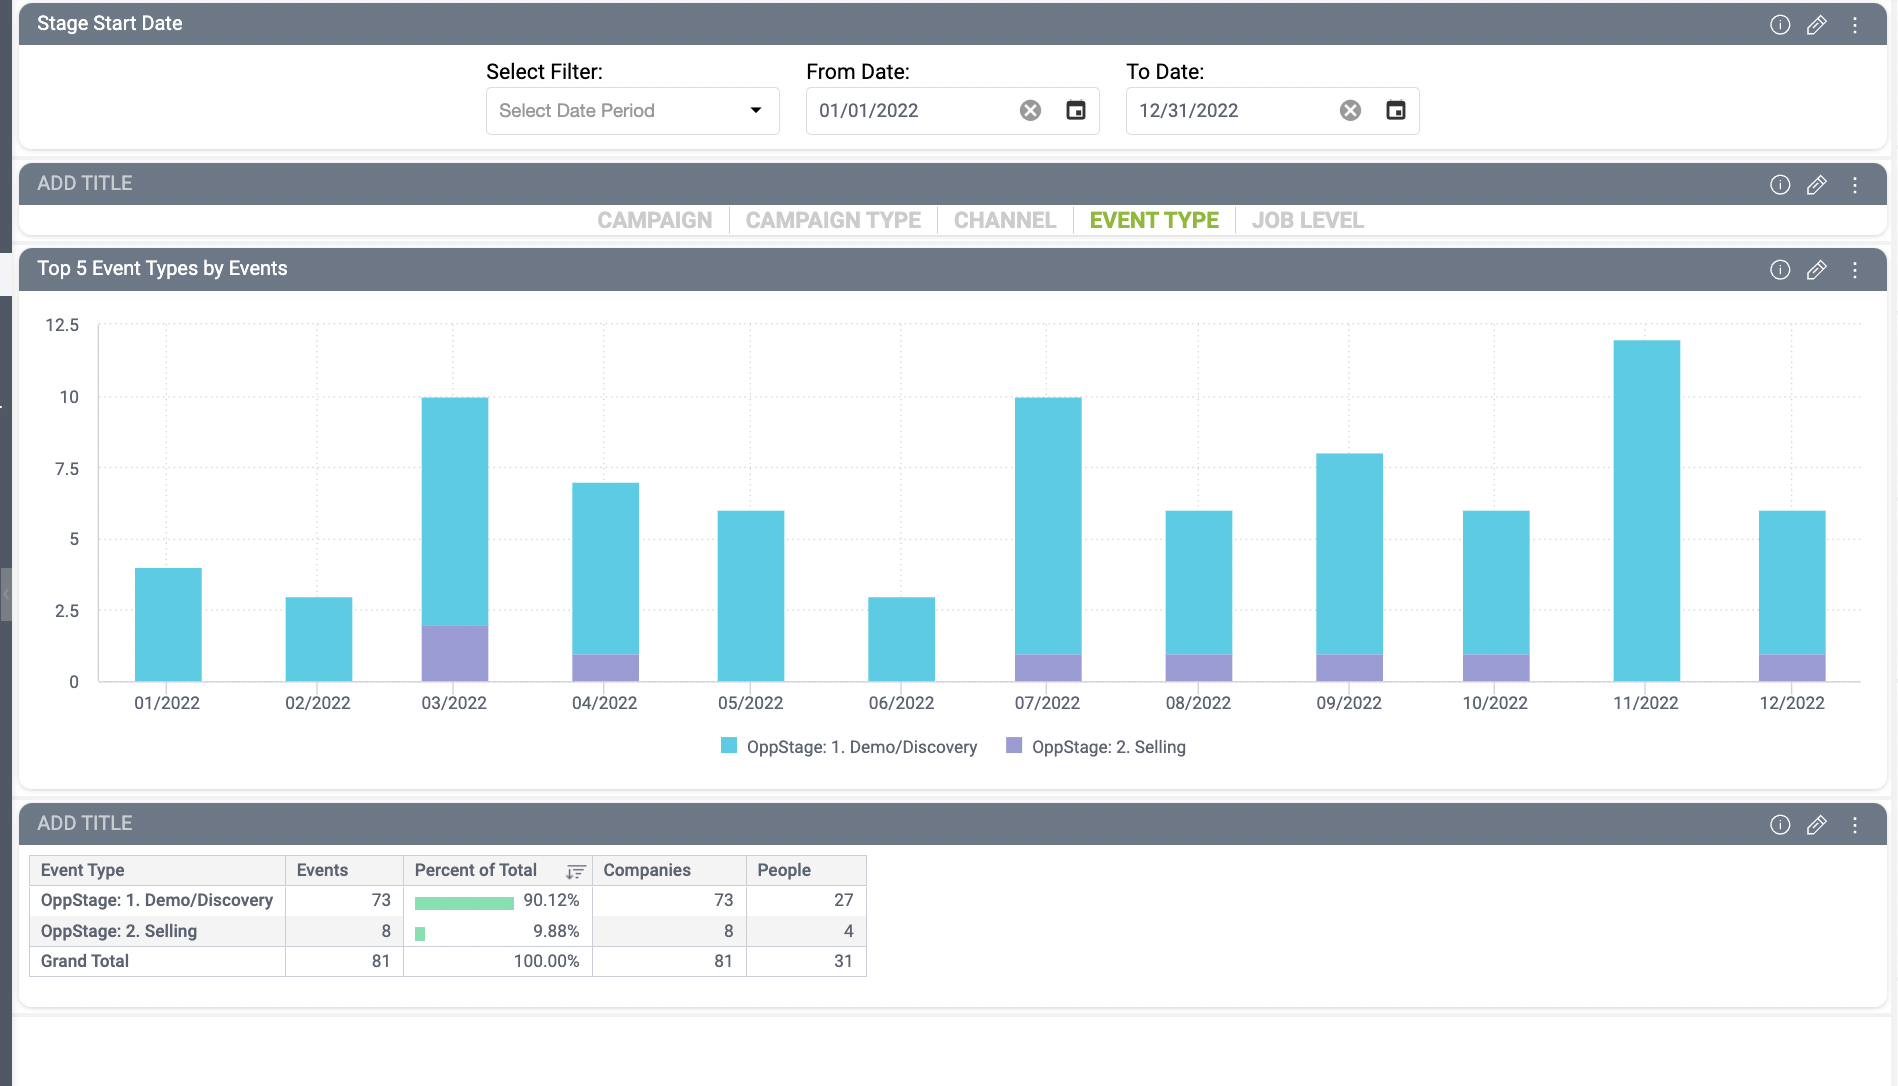Click the 01/2022 bar in chart
1898x1086 pixels.
pyautogui.click(x=168, y=625)
